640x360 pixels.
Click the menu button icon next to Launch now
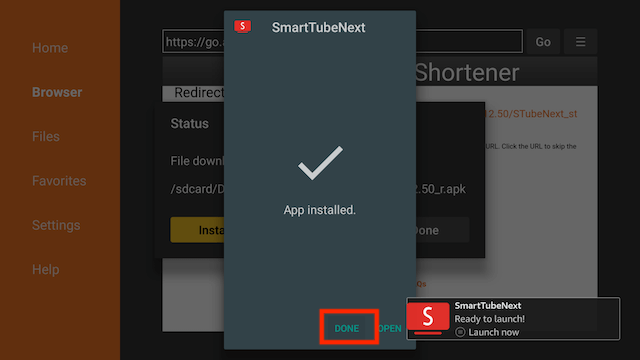460,332
